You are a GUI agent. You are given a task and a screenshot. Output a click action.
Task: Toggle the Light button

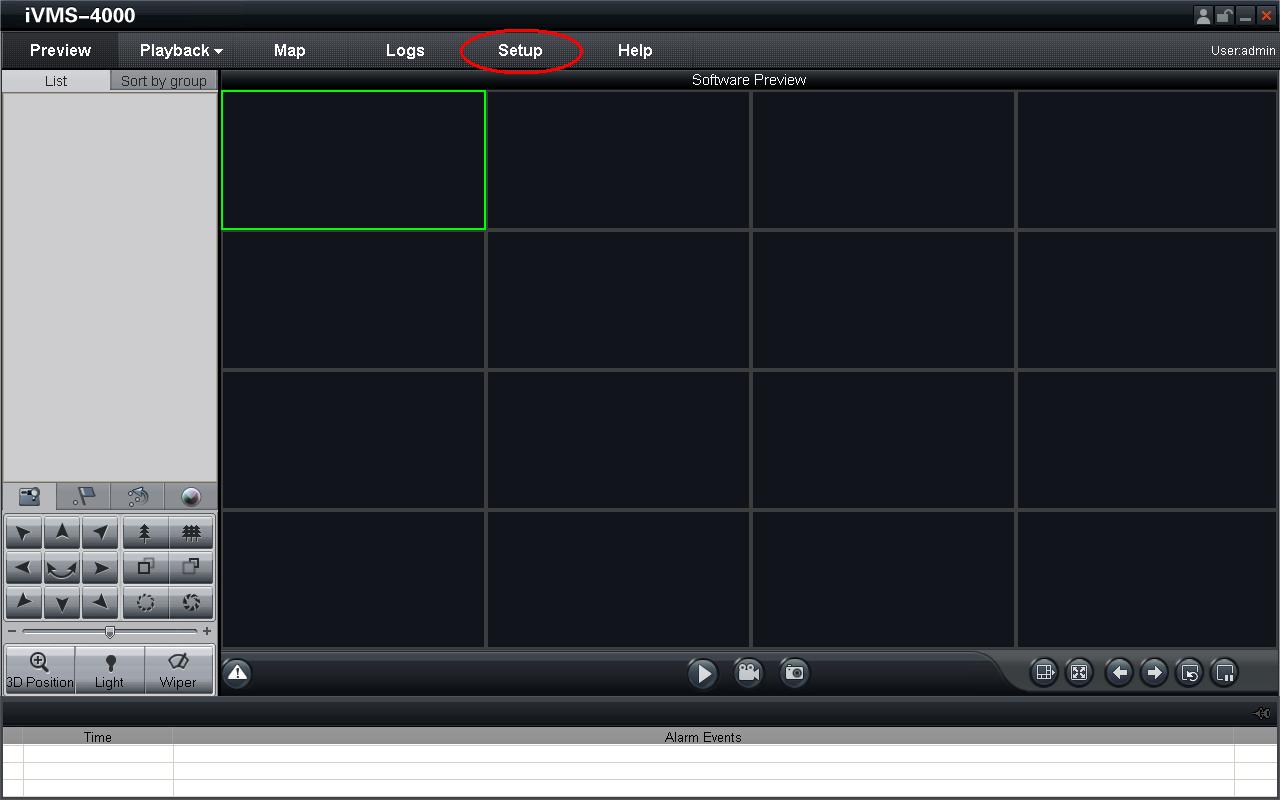110,670
